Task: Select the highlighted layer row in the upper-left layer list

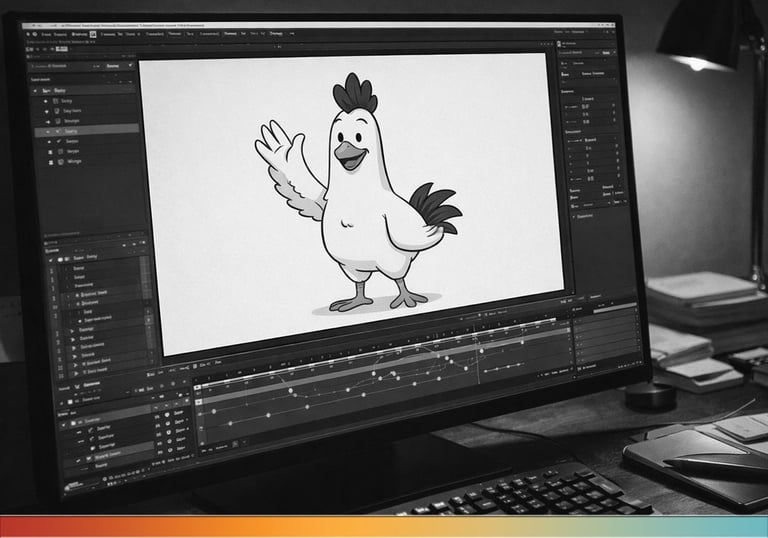Action: (87, 131)
